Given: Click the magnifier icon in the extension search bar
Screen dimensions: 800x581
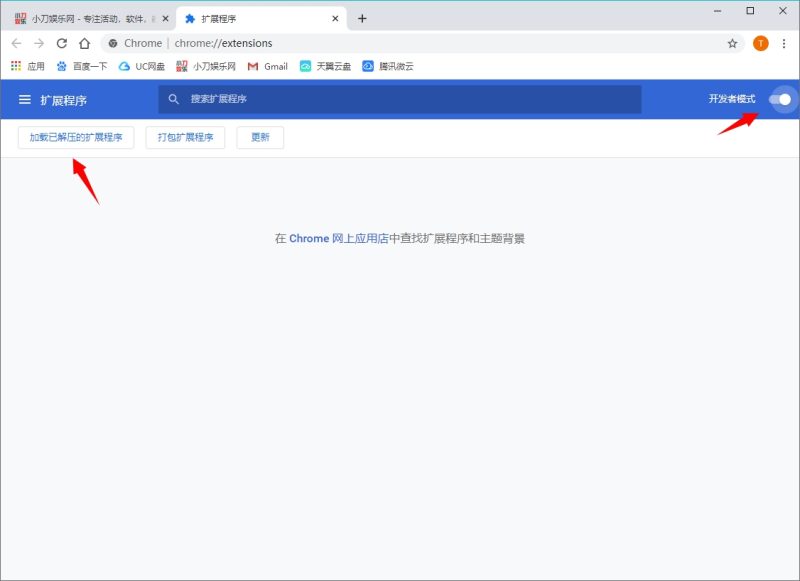Looking at the screenshot, I should pyautogui.click(x=172, y=99).
